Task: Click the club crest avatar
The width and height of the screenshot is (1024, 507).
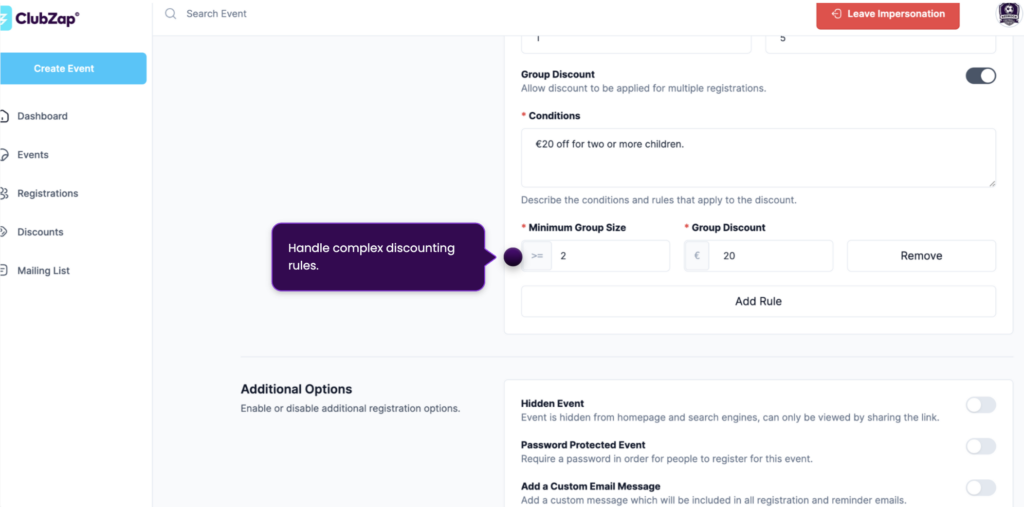Action: [1010, 14]
